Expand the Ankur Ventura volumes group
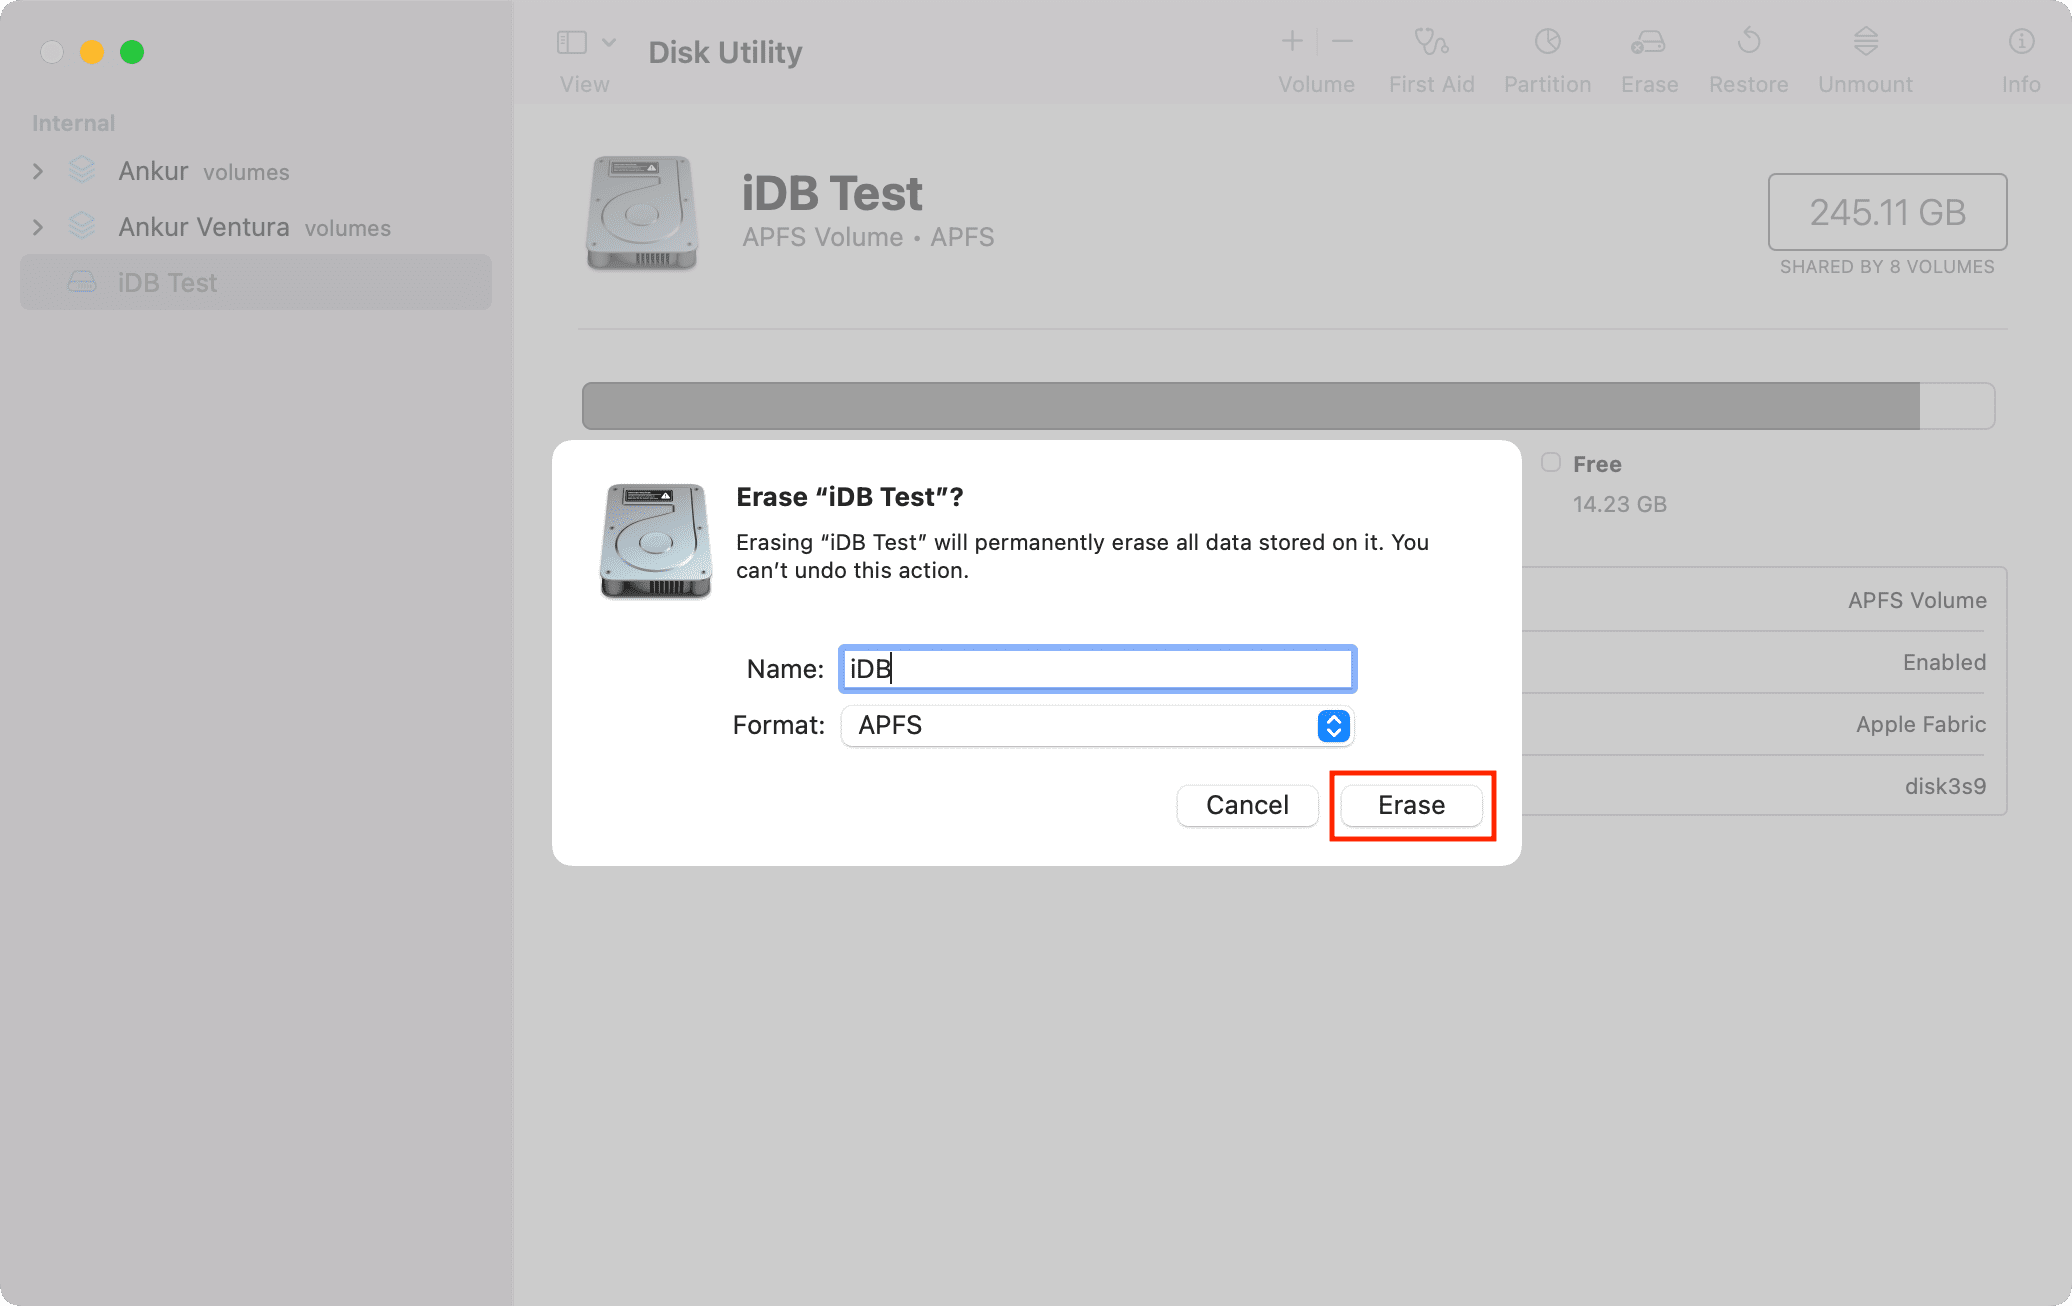Screen dimensions: 2072x1306 point(38,227)
